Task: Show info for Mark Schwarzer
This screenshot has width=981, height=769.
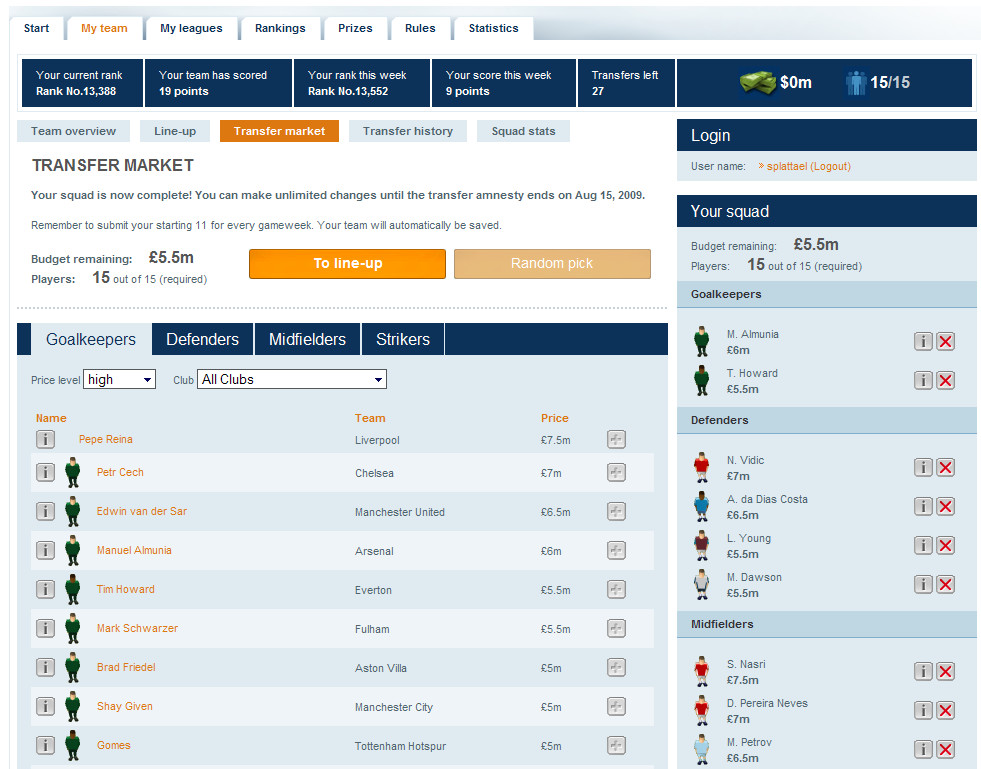Action: 45,628
